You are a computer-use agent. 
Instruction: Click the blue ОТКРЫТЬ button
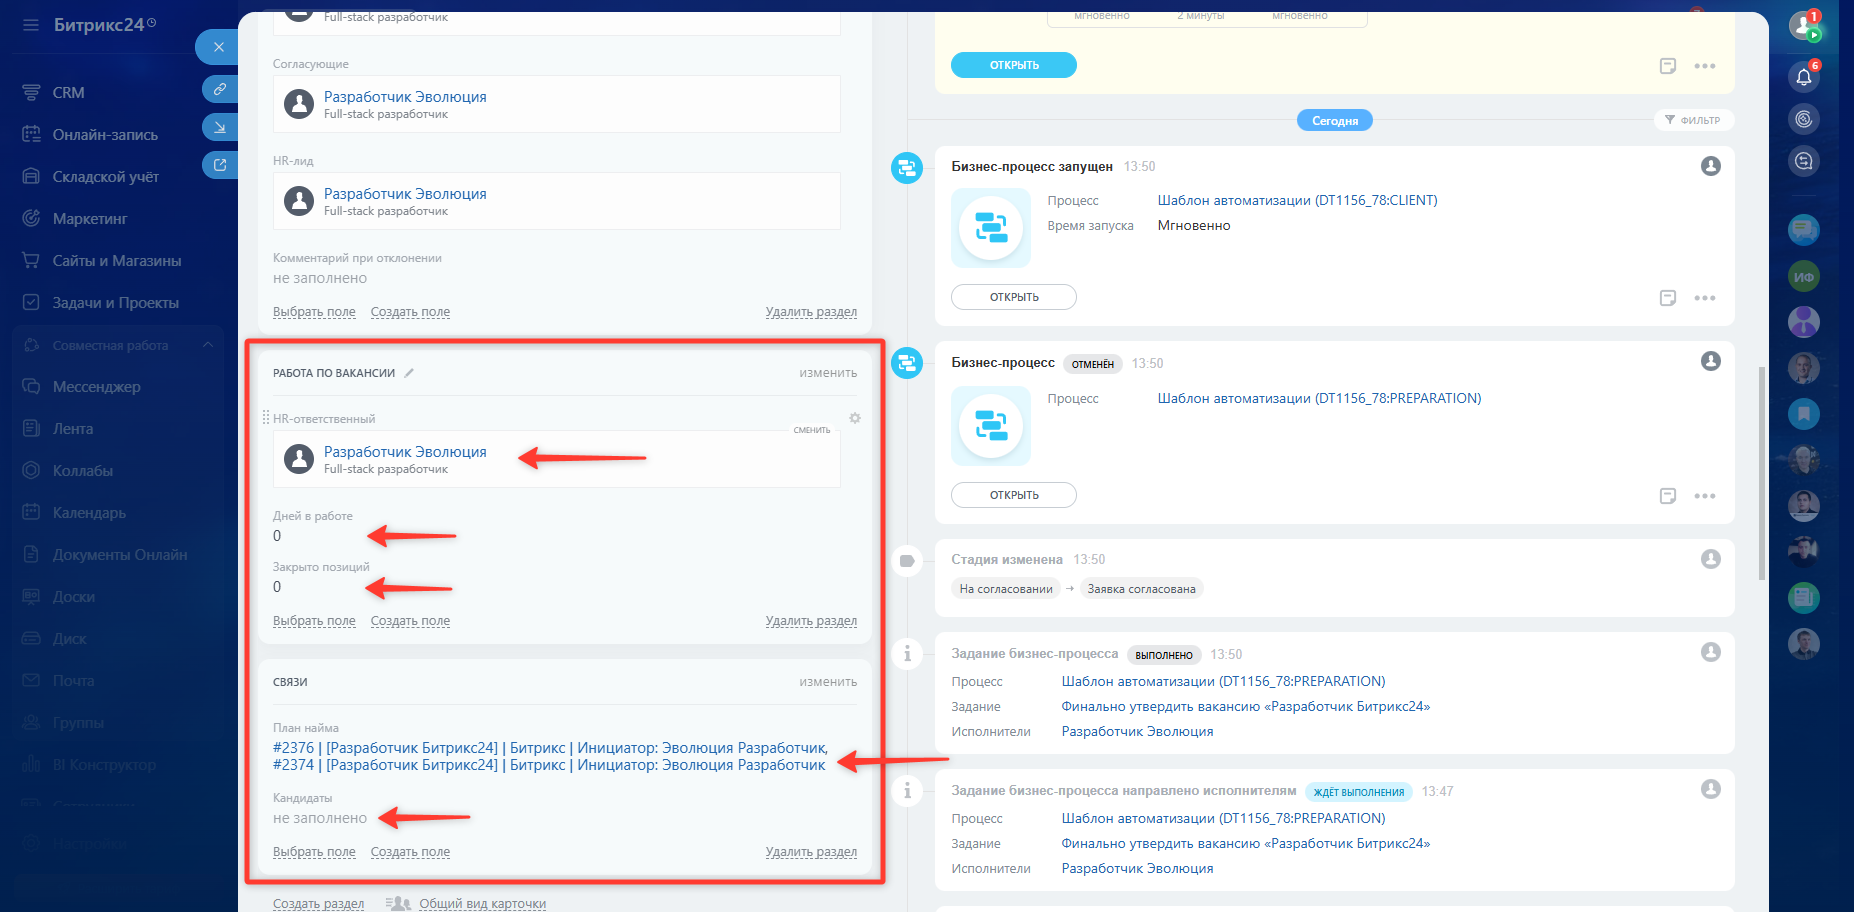pyautogui.click(x=1014, y=65)
